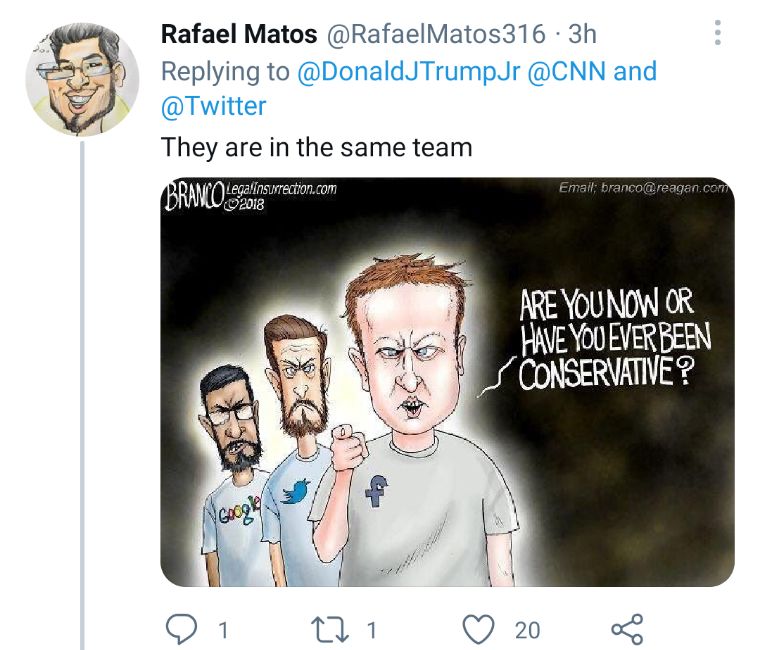760x650 pixels.
Task: Open the tweet via the 3h timestamp
Action: (582, 34)
